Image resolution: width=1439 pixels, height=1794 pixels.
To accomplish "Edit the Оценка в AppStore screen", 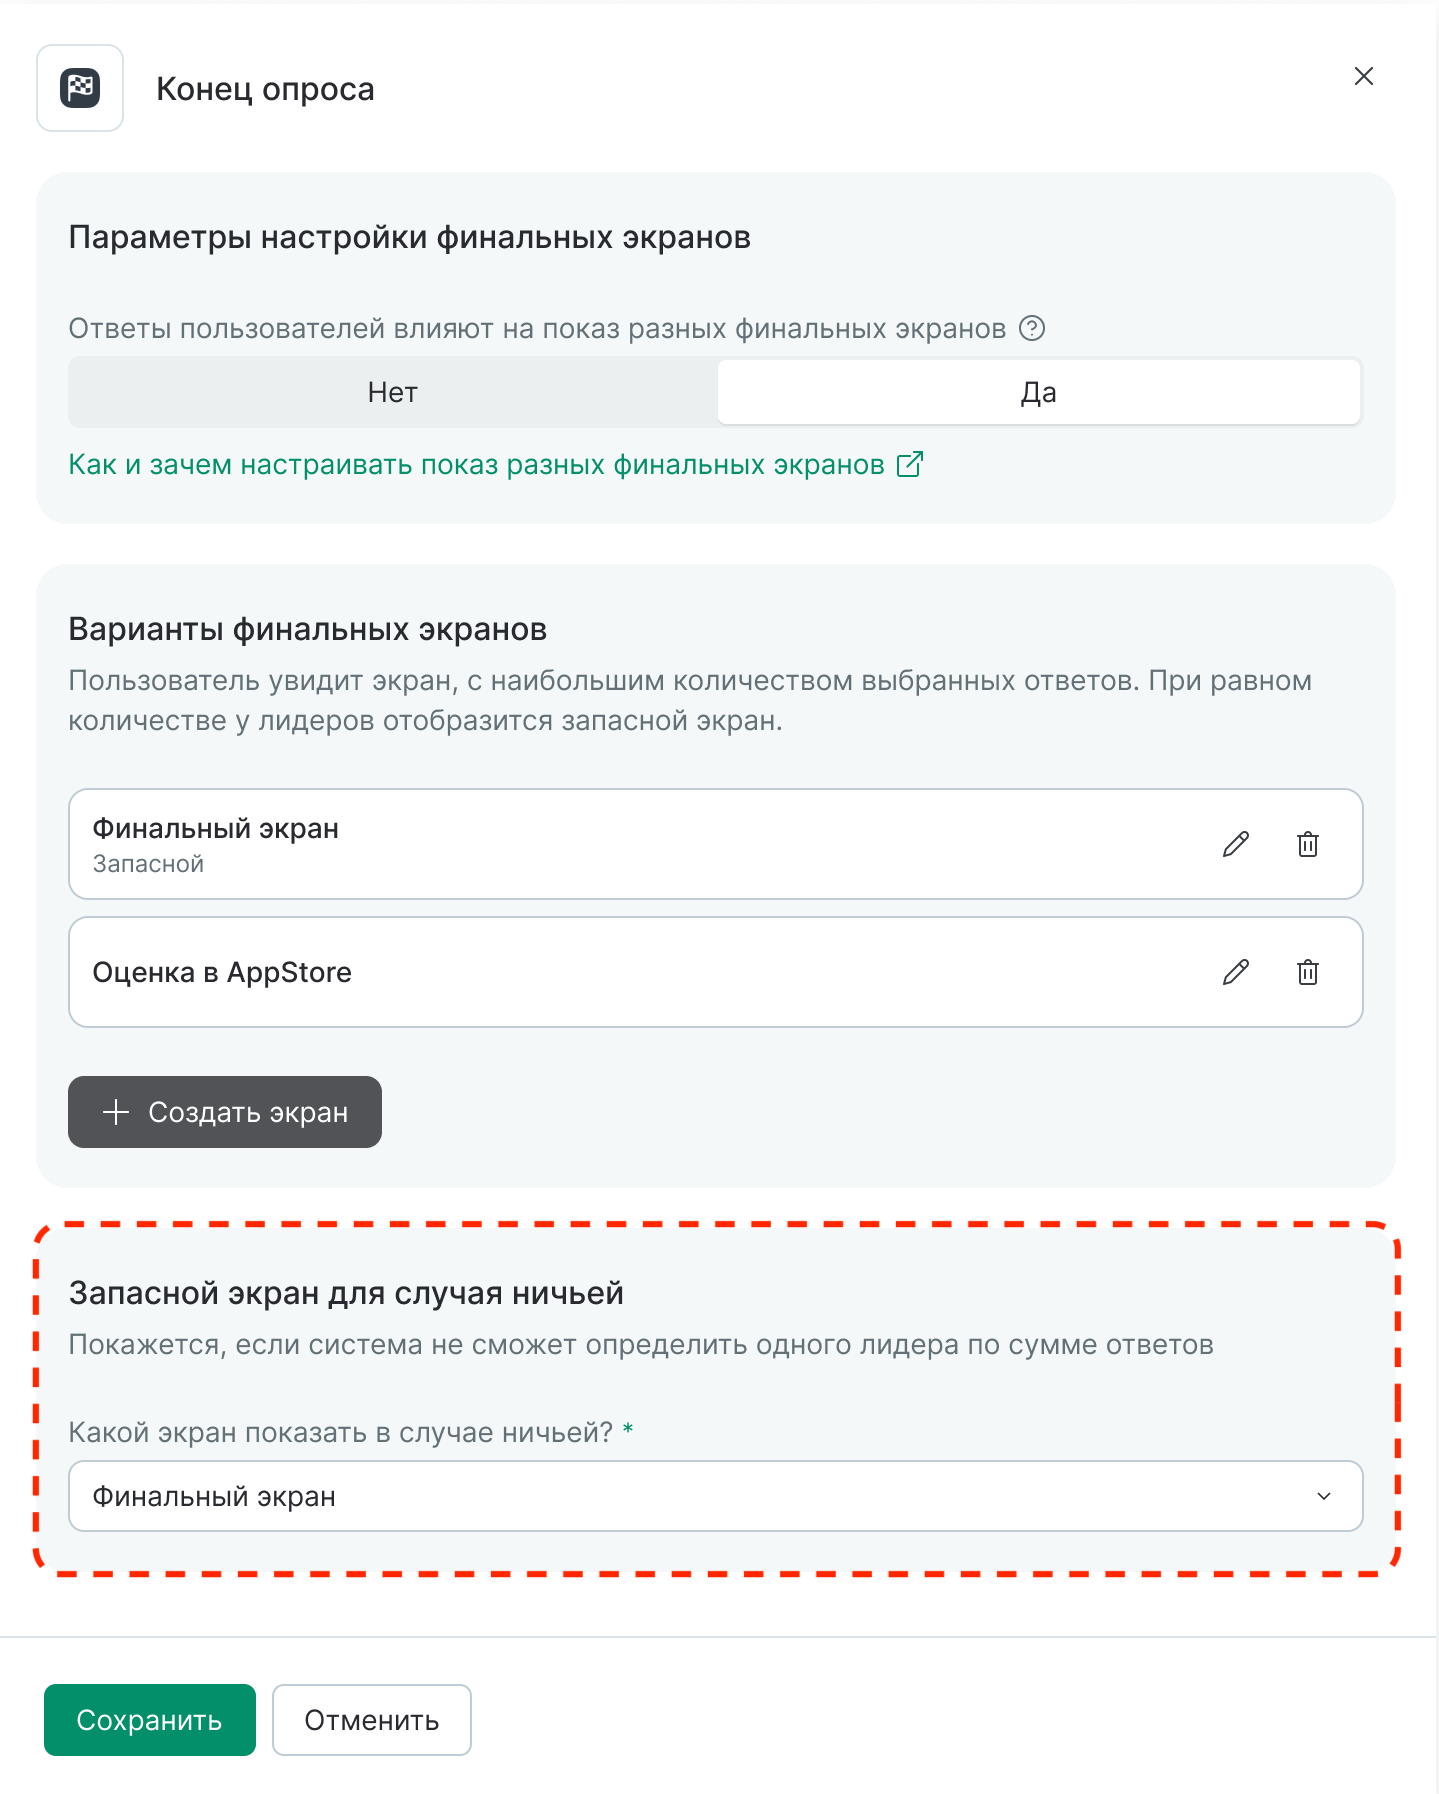I will tap(1236, 972).
